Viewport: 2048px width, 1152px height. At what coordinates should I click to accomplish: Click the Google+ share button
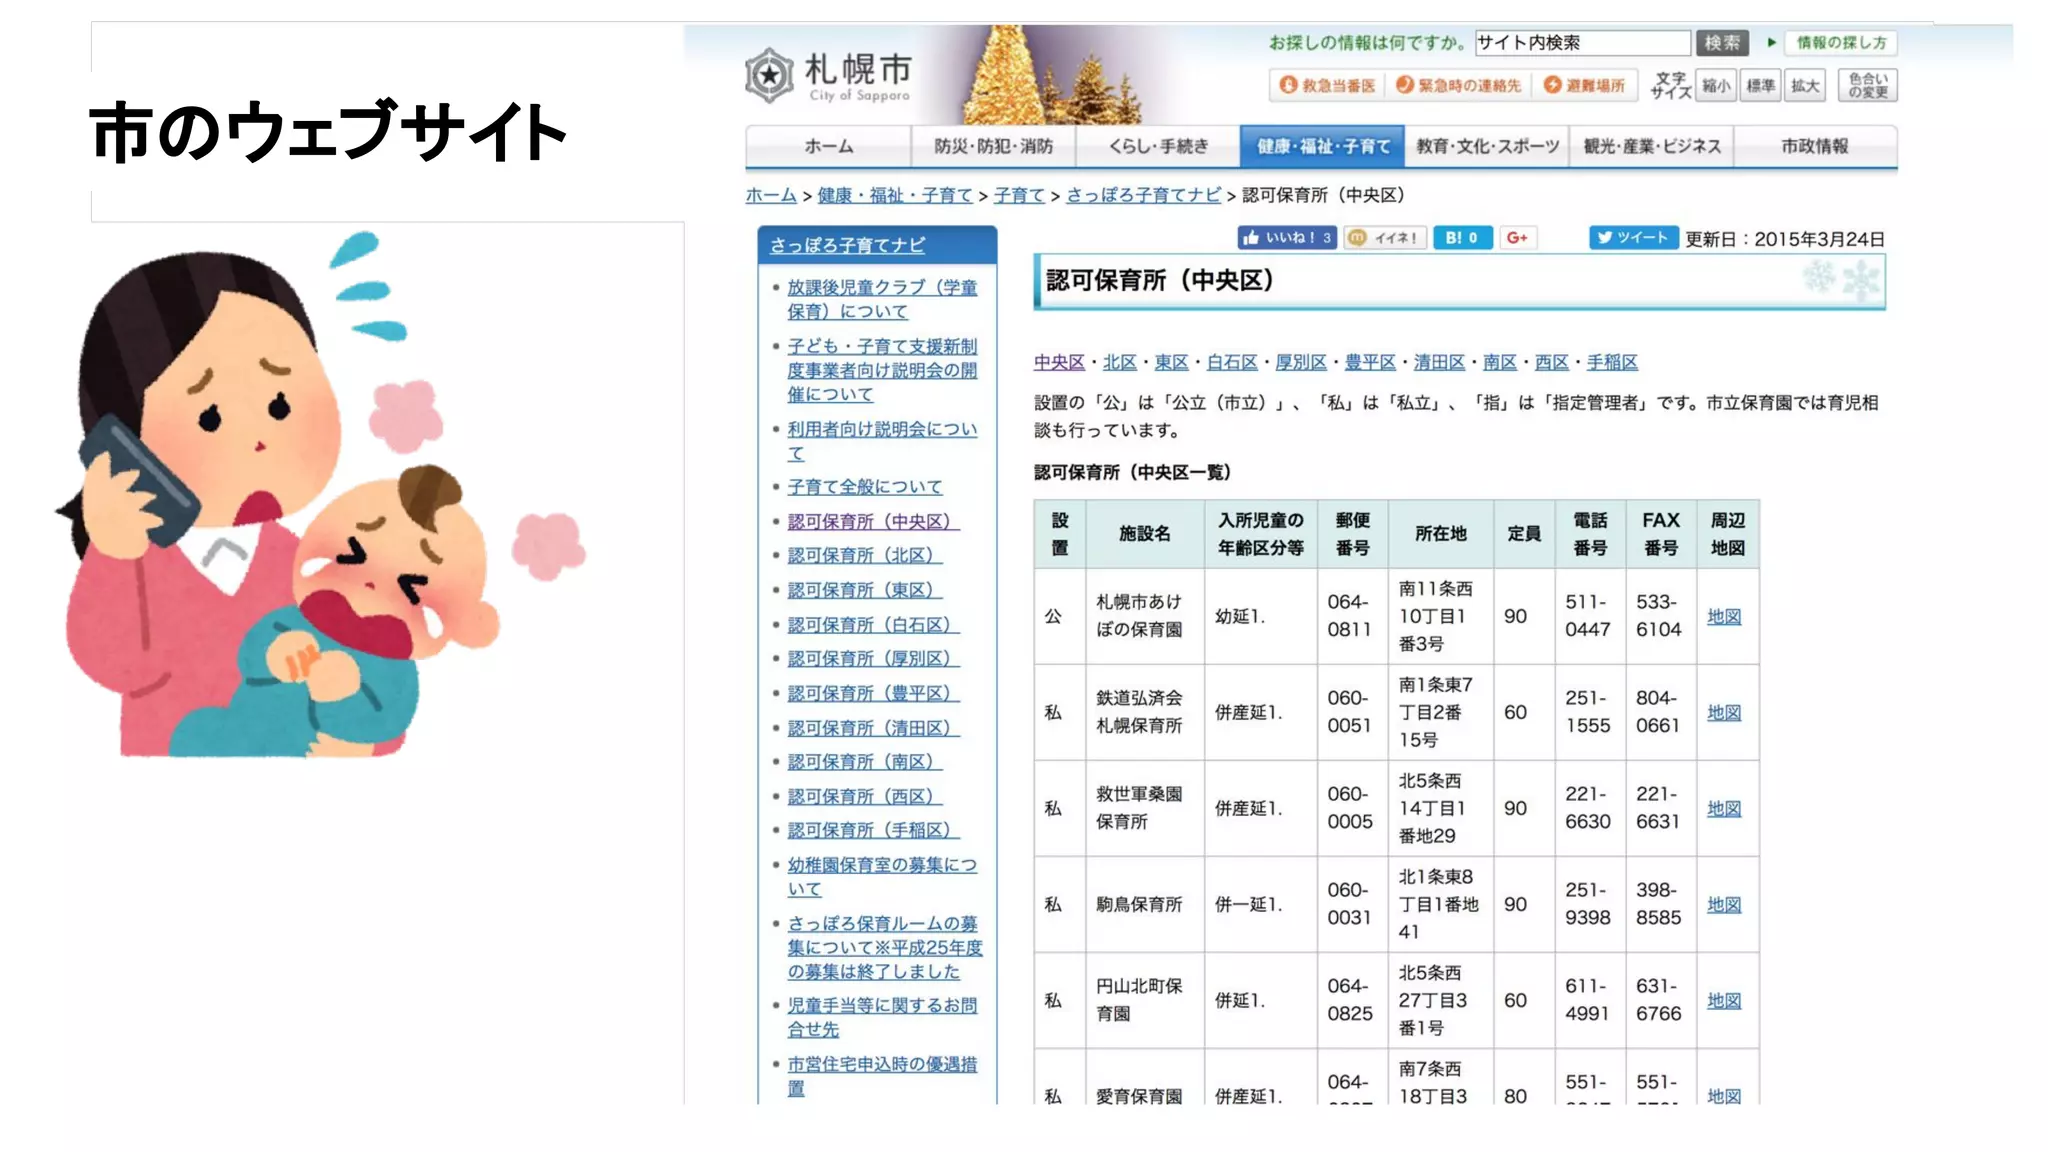(x=1518, y=238)
